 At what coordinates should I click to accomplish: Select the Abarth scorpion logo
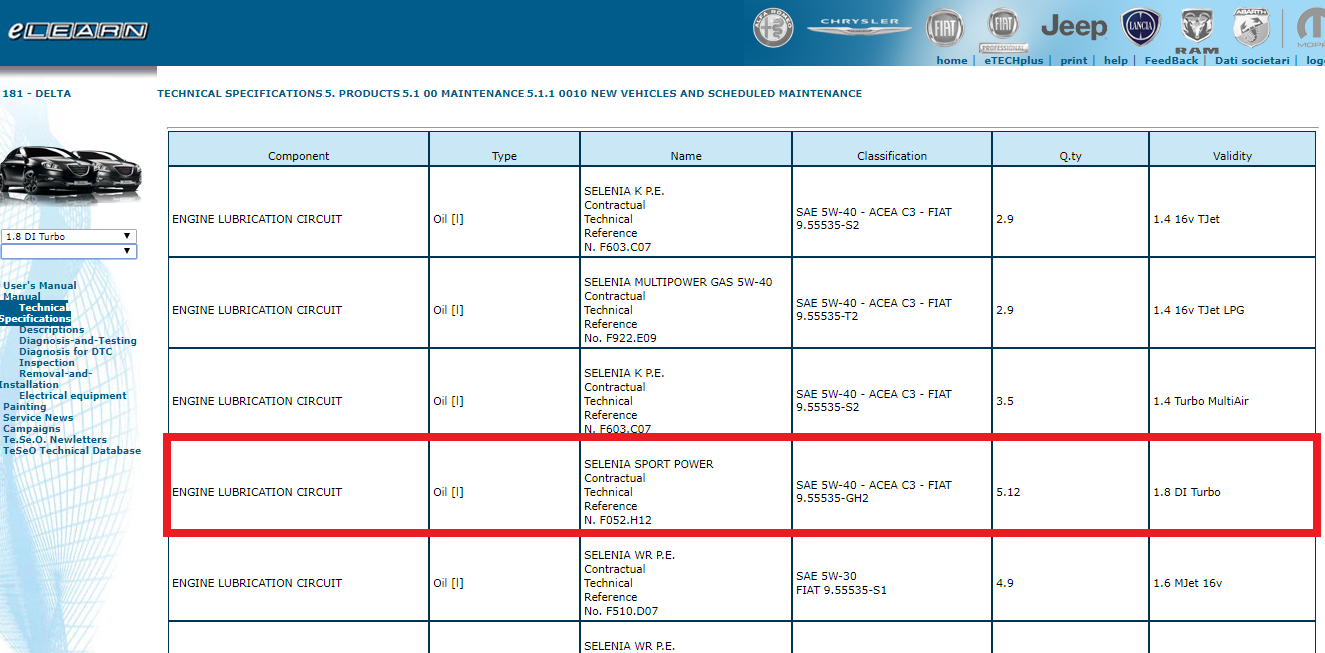tap(1251, 28)
